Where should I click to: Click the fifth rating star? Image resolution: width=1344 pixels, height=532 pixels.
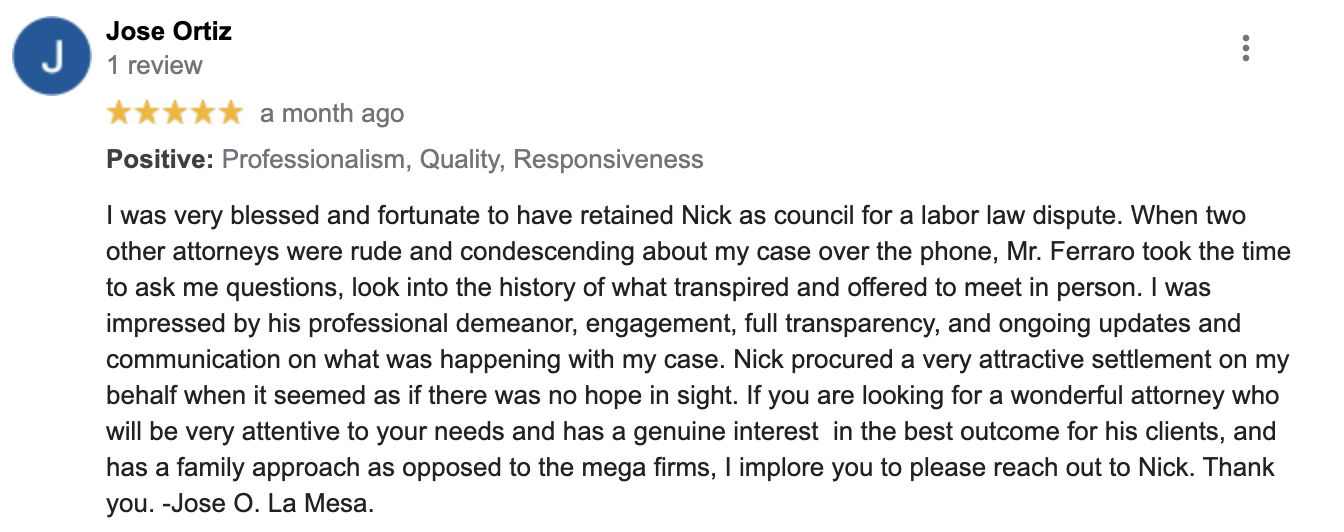[x=231, y=113]
